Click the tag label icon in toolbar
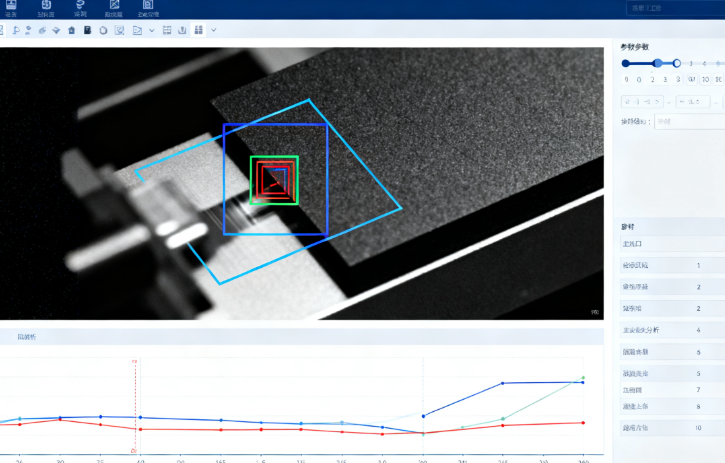The image size is (725, 463). (x=136, y=30)
